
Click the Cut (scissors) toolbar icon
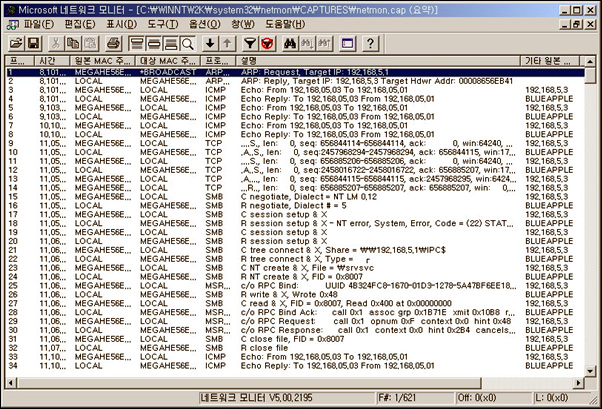tap(56, 43)
